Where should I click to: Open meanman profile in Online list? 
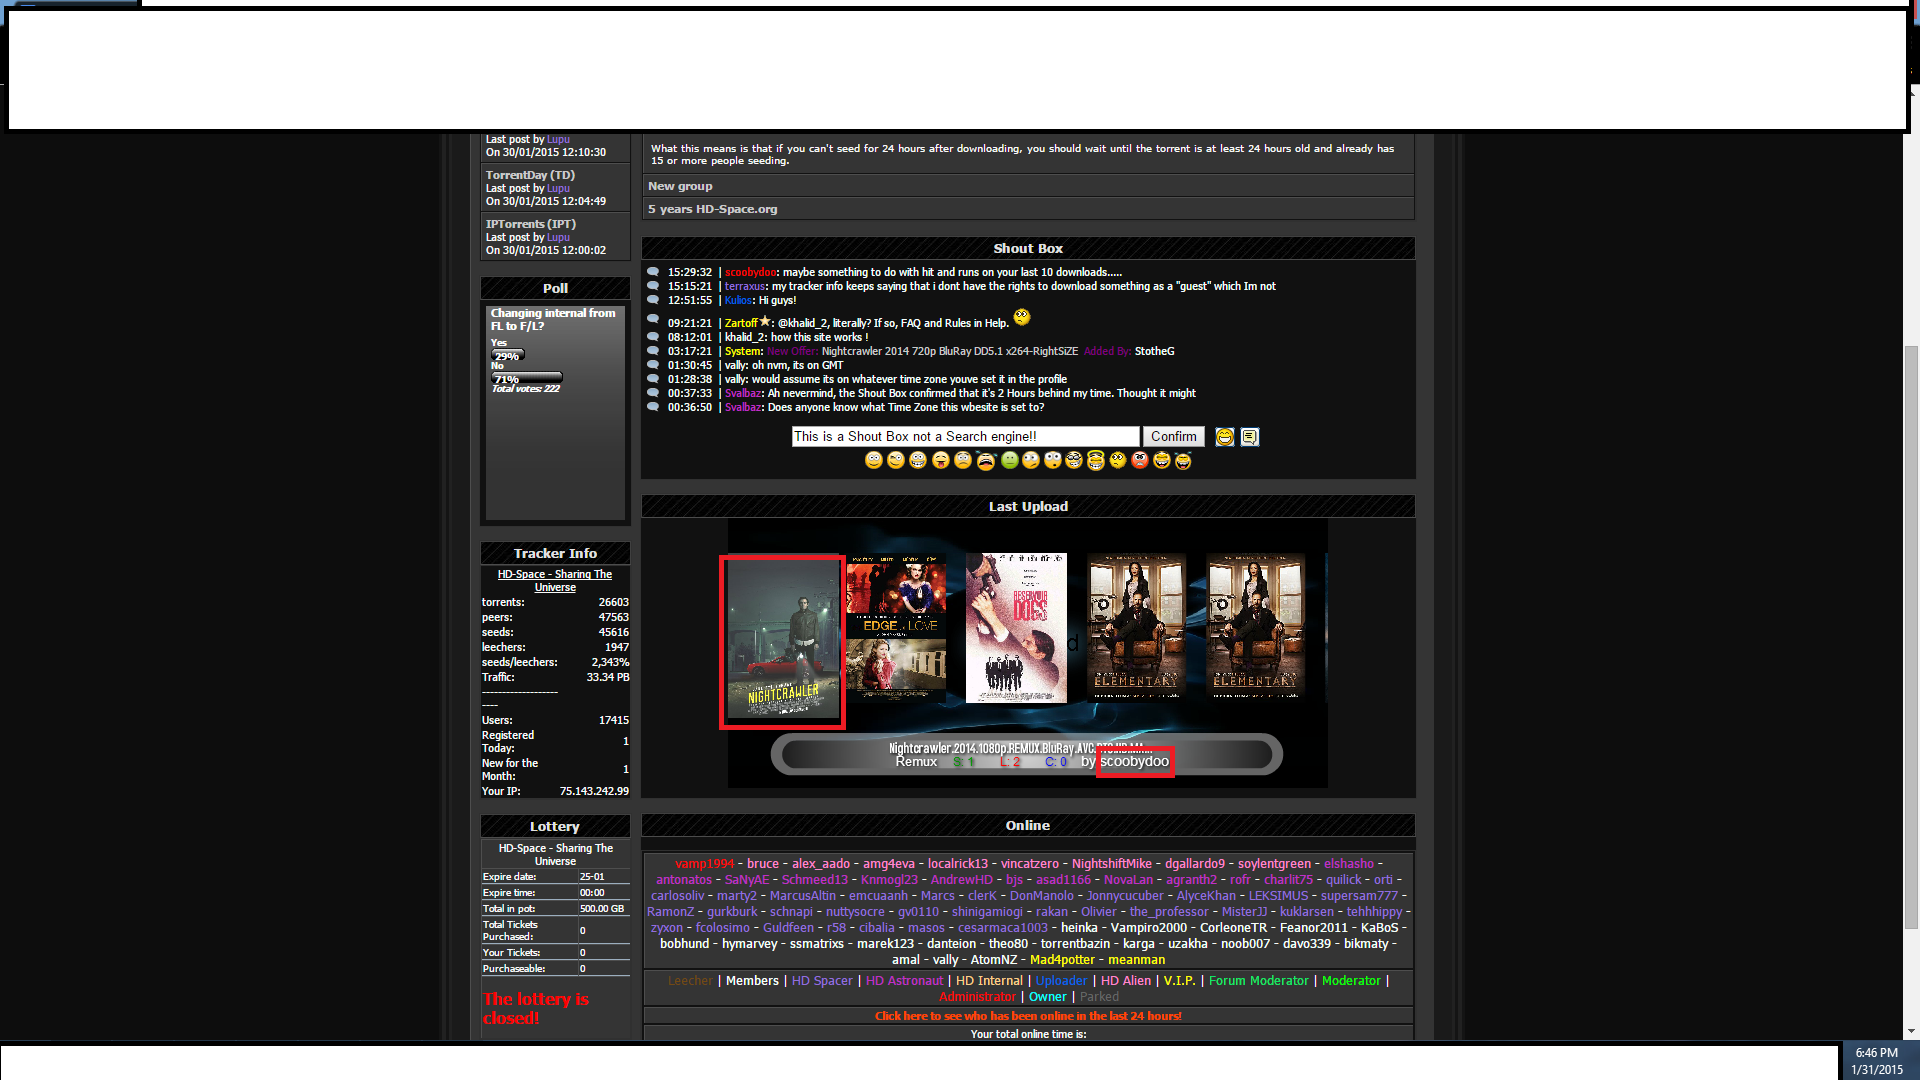pyautogui.click(x=1136, y=960)
